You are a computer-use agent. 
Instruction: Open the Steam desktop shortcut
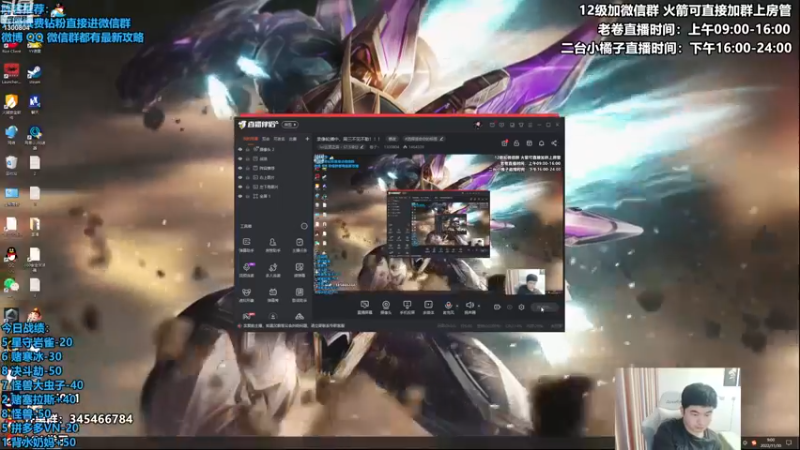pyautogui.click(x=35, y=74)
